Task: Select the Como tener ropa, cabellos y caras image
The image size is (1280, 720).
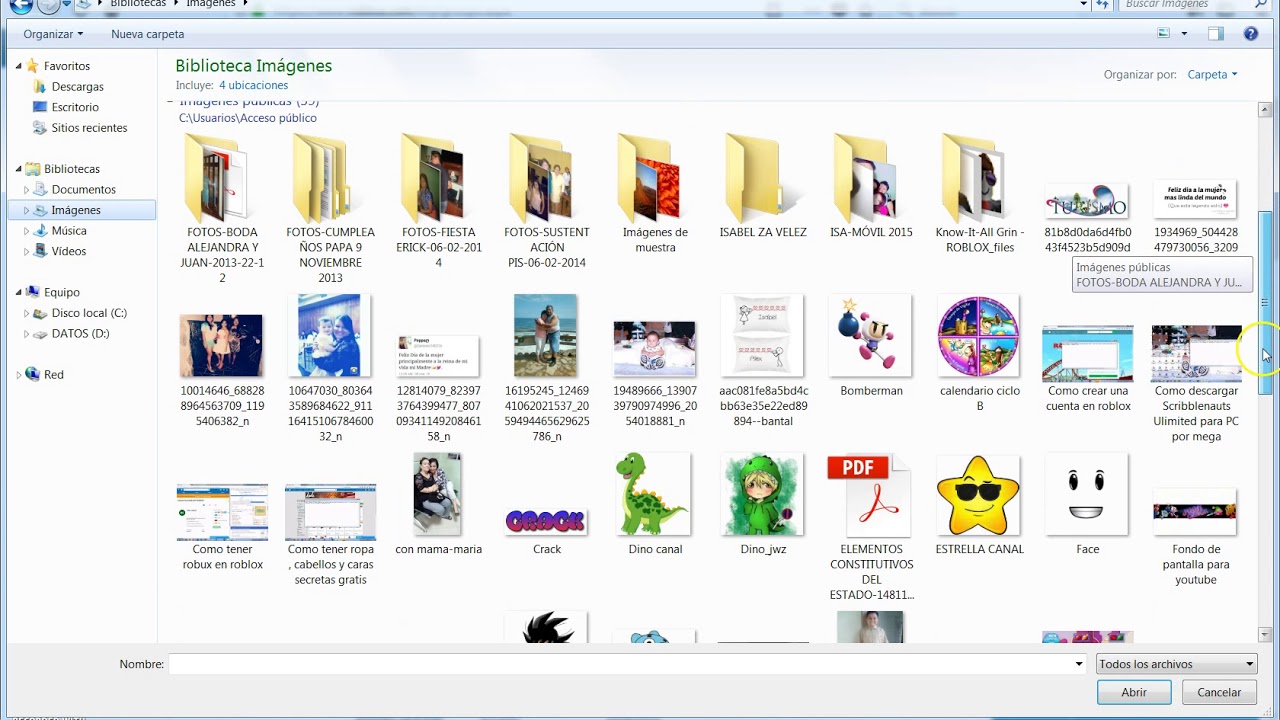Action: click(330, 535)
